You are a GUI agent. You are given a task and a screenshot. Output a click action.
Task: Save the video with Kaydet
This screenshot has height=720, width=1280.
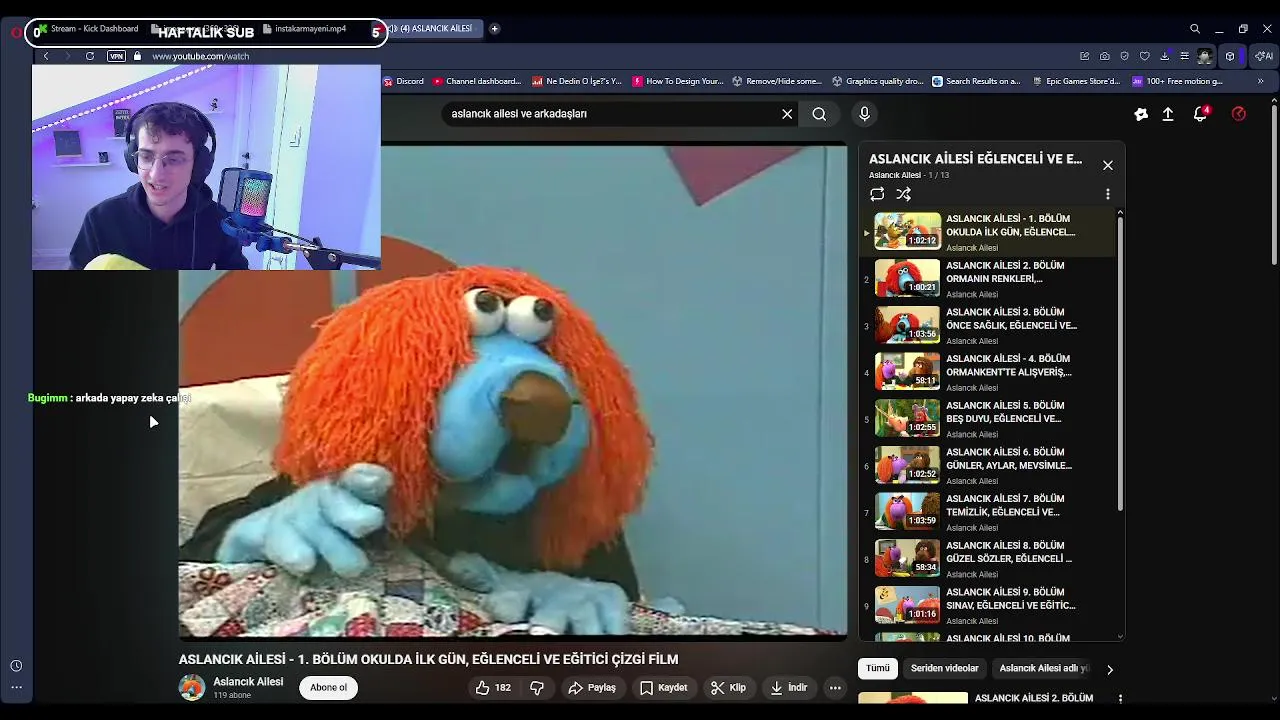click(x=664, y=688)
